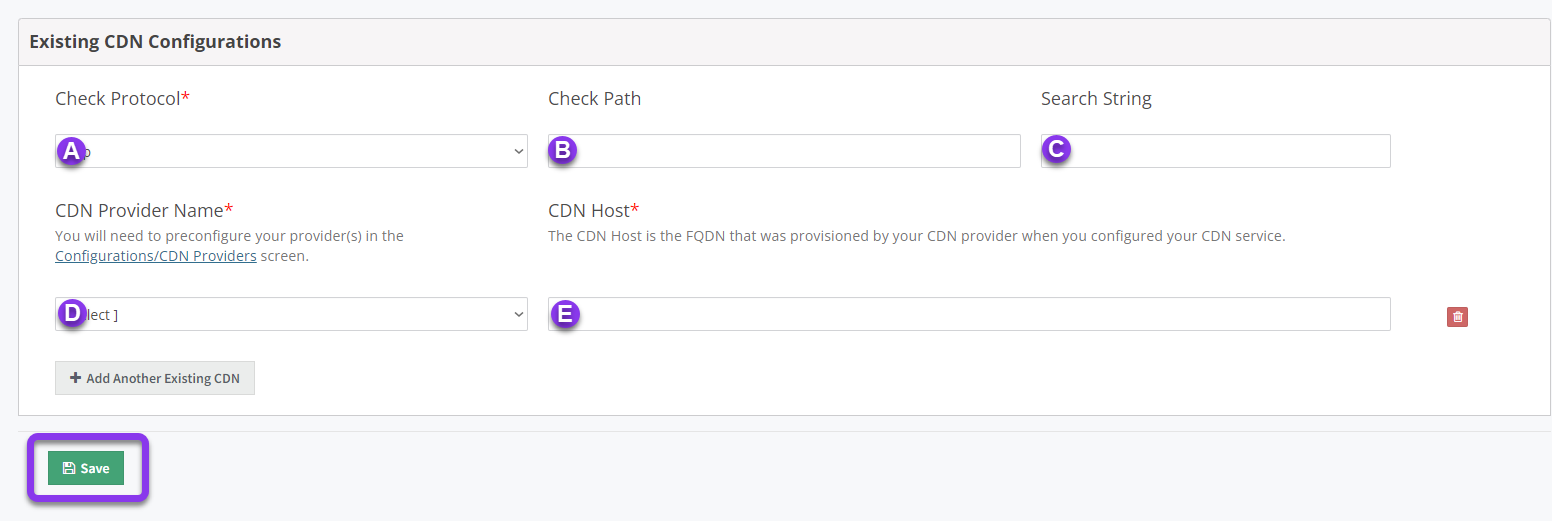Focus the Check Path text field
Image resolution: width=1552 pixels, height=521 pixels.
click(784, 151)
